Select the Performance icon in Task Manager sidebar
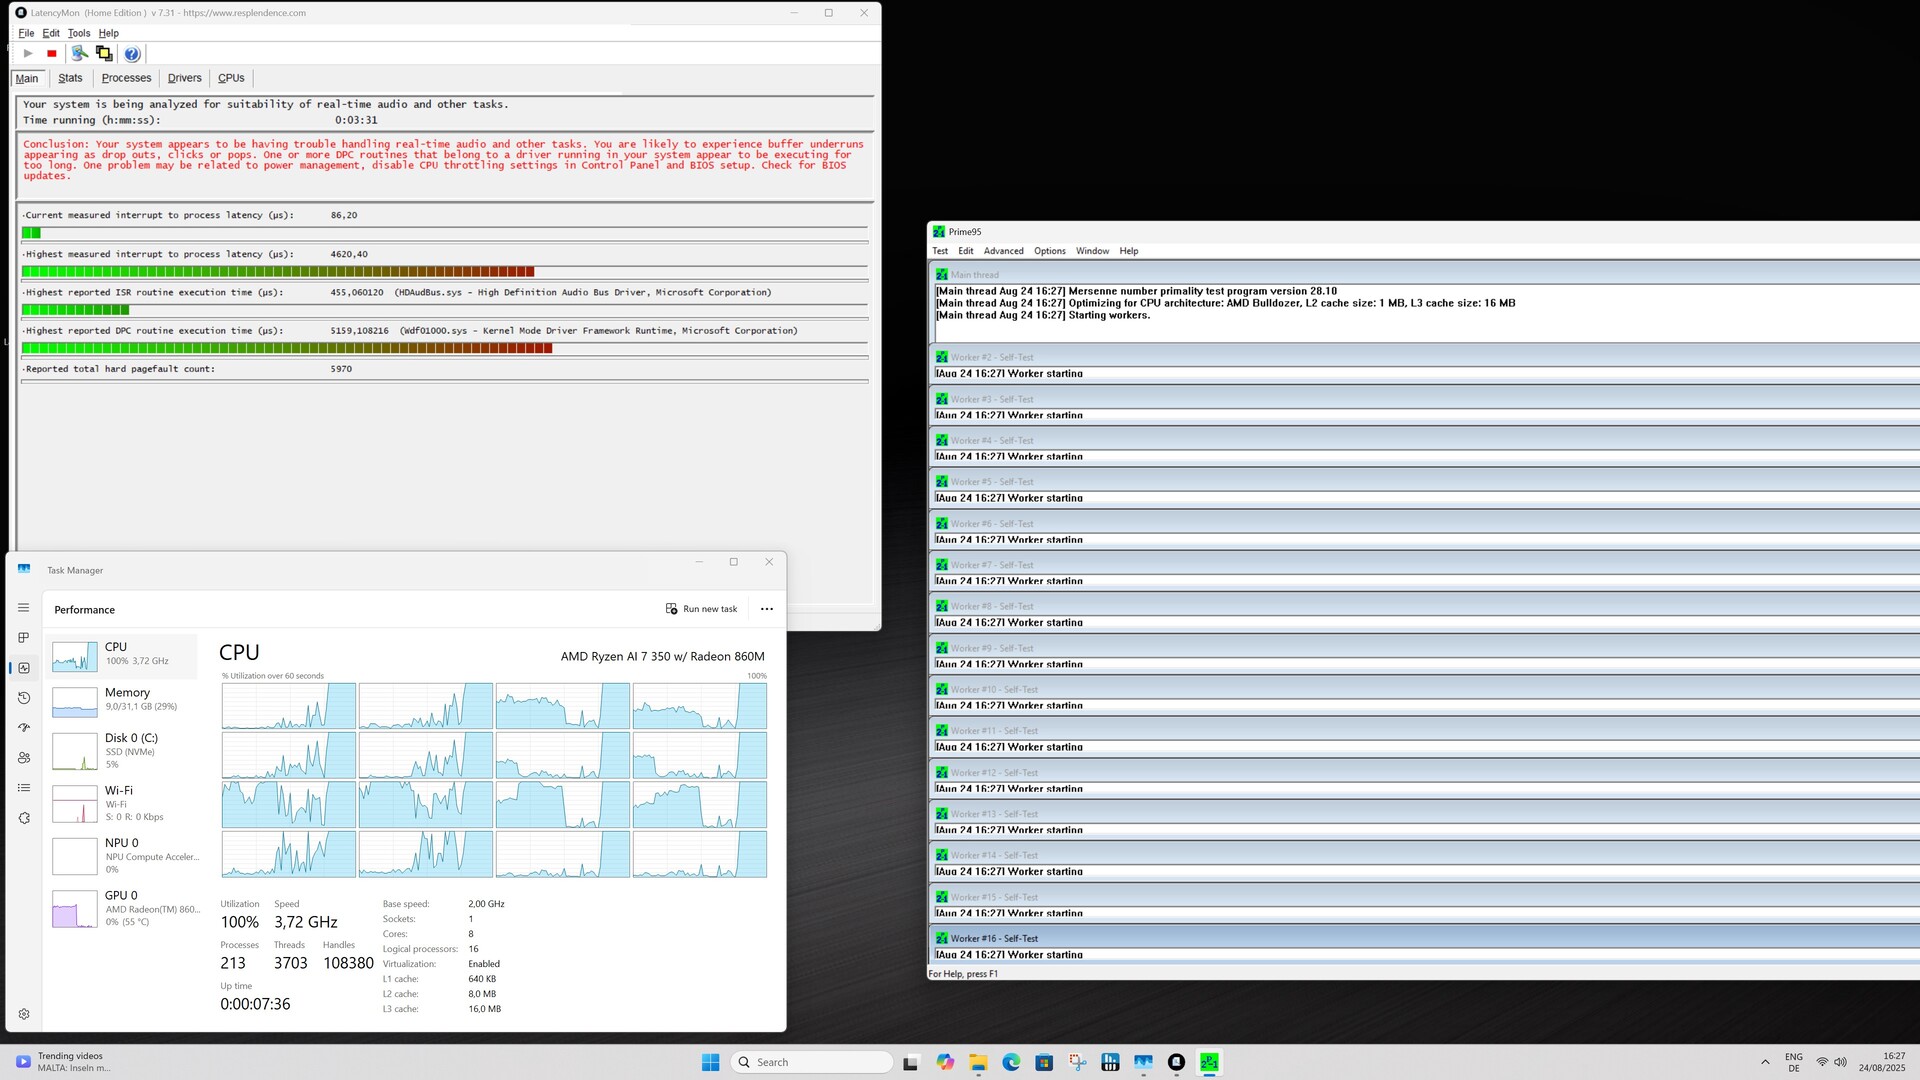The height and width of the screenshot is (1080, 1920). [x=24, y=668]
